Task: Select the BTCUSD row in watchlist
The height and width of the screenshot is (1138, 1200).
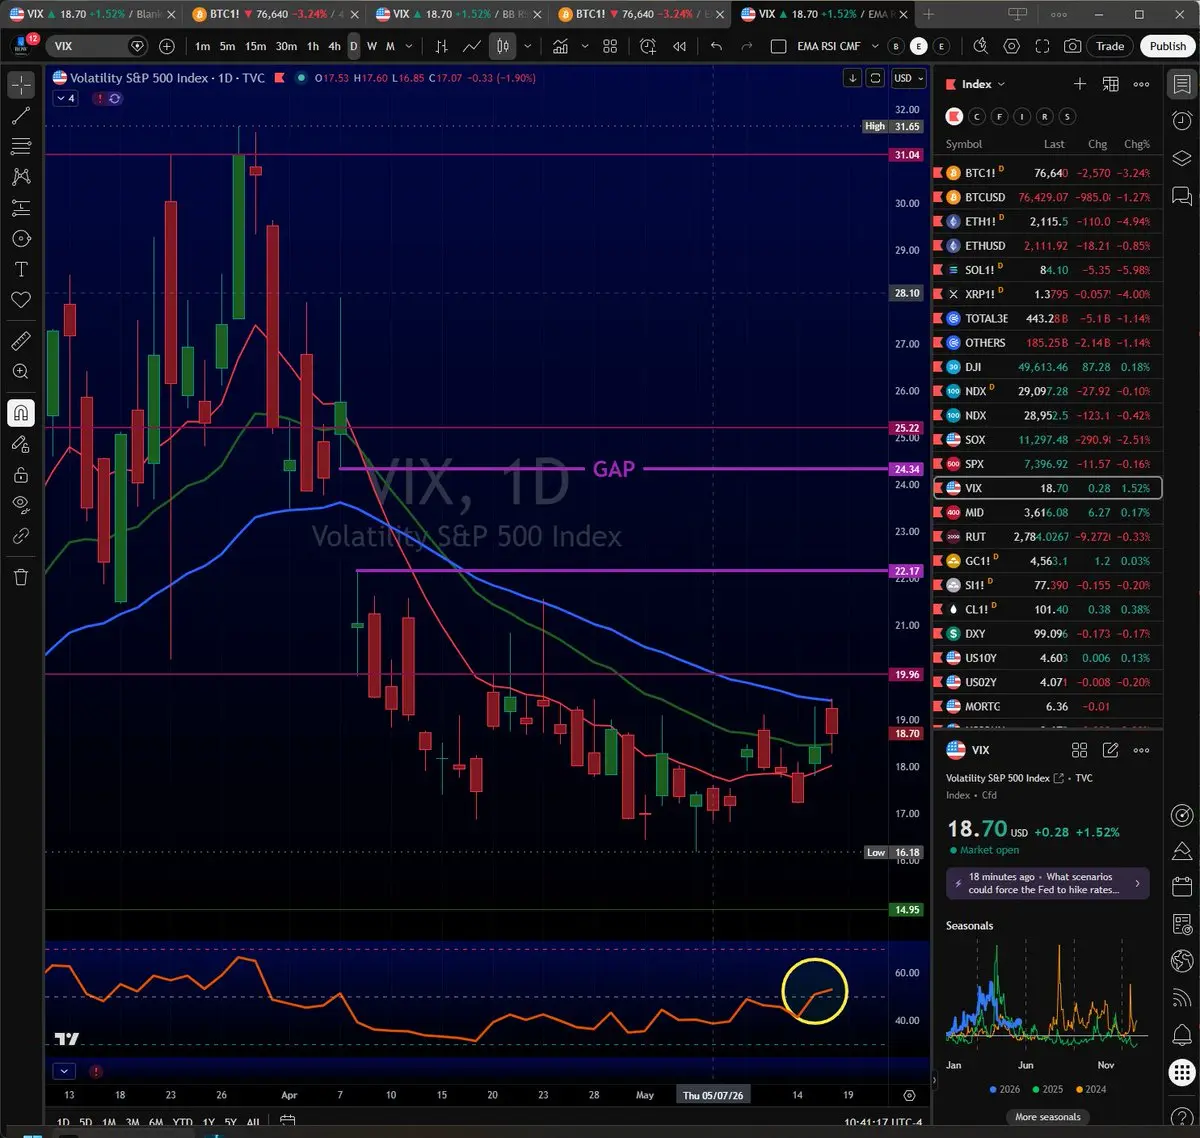Action: [1047, 197]
